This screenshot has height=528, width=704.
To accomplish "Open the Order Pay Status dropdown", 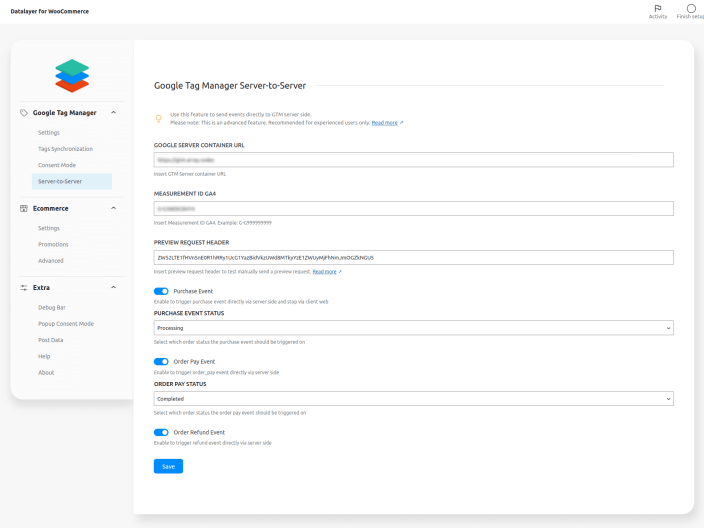I will tap(413, 398).
